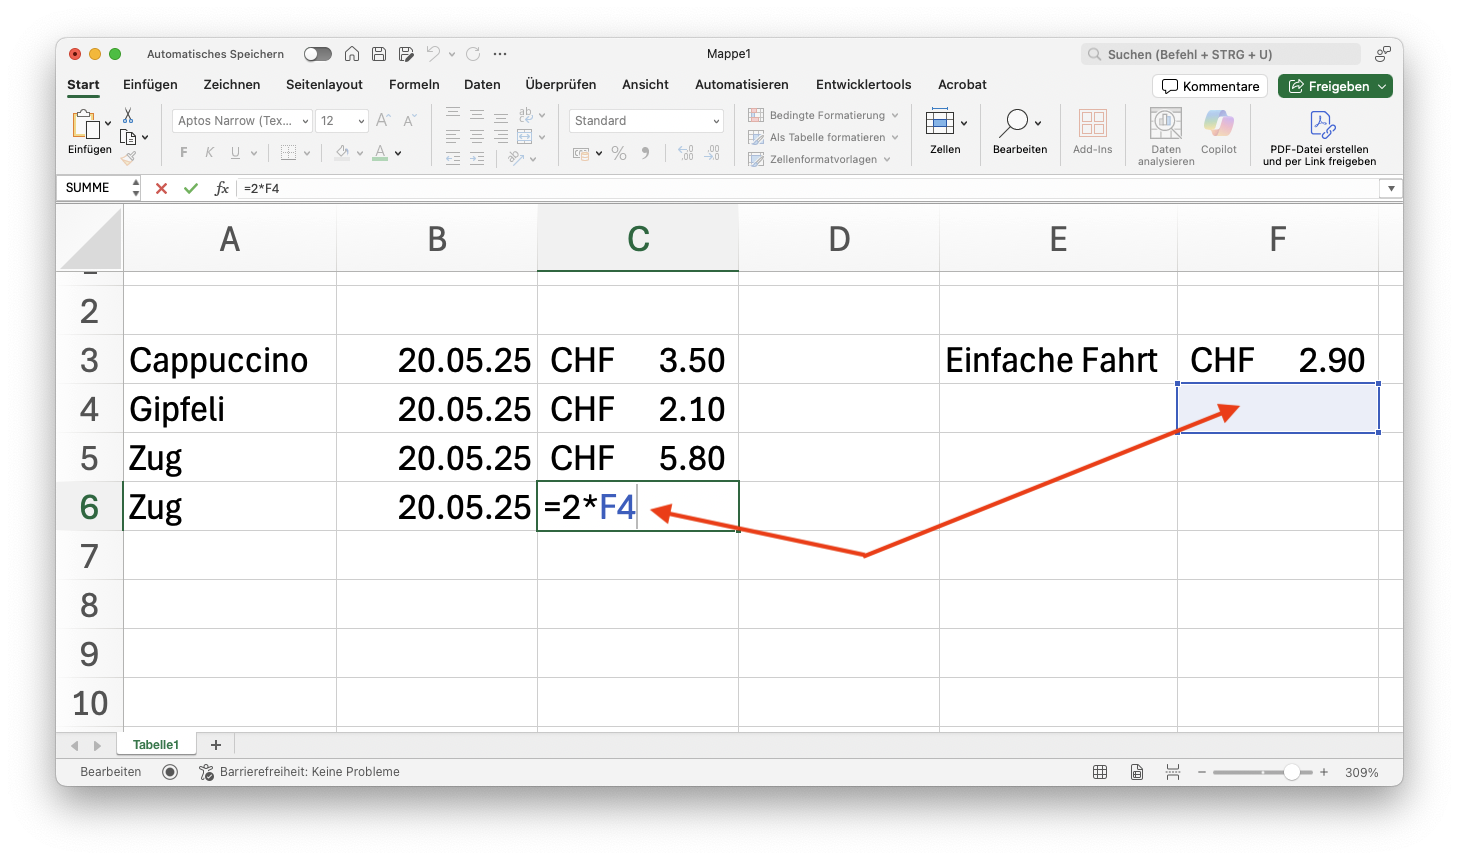Open the insert function (fx) dialog
Screen dimensions: 1459x860
point(222,188)
